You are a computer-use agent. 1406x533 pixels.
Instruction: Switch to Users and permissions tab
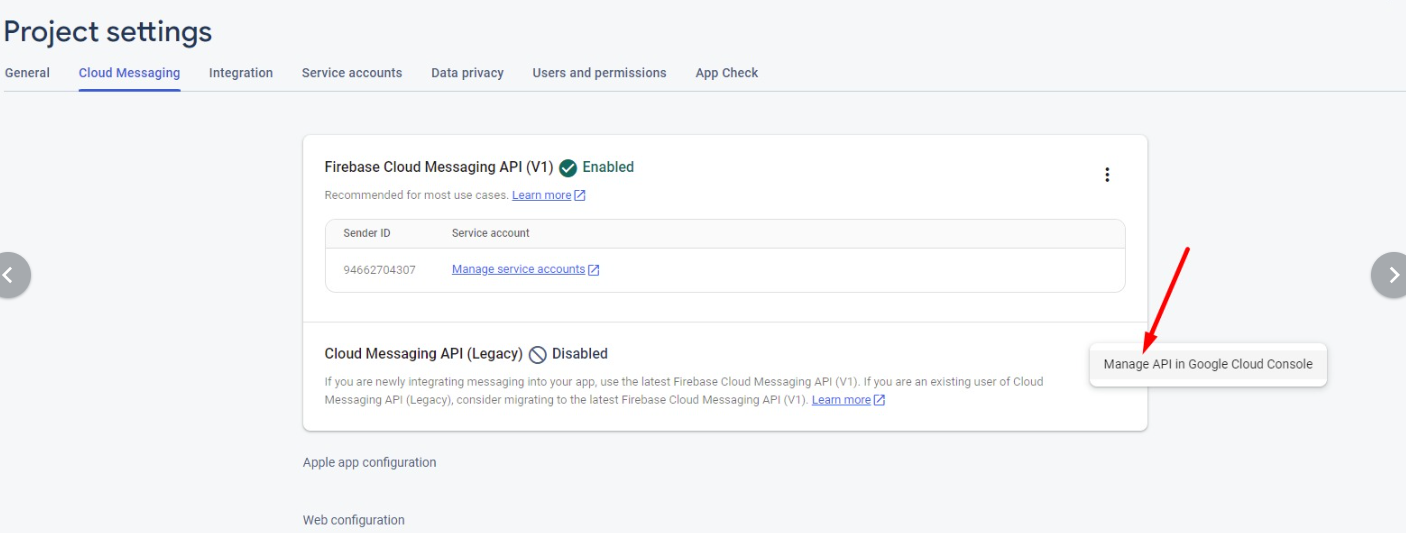tap(599, 73)
